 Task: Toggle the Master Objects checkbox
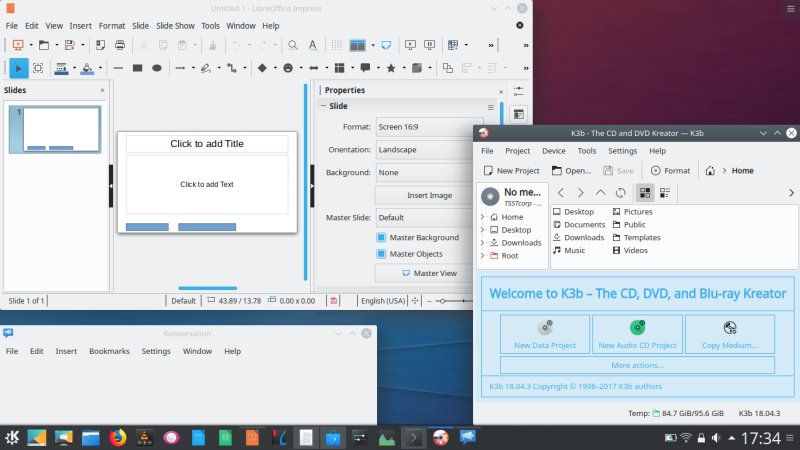point(381,254)
